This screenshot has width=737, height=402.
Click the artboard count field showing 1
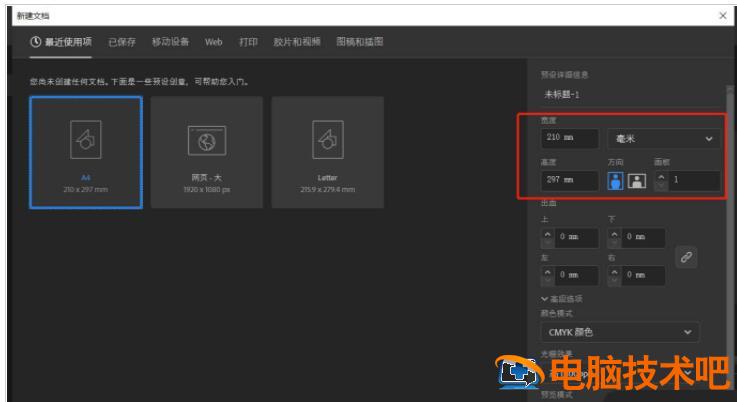pos(694,180)
